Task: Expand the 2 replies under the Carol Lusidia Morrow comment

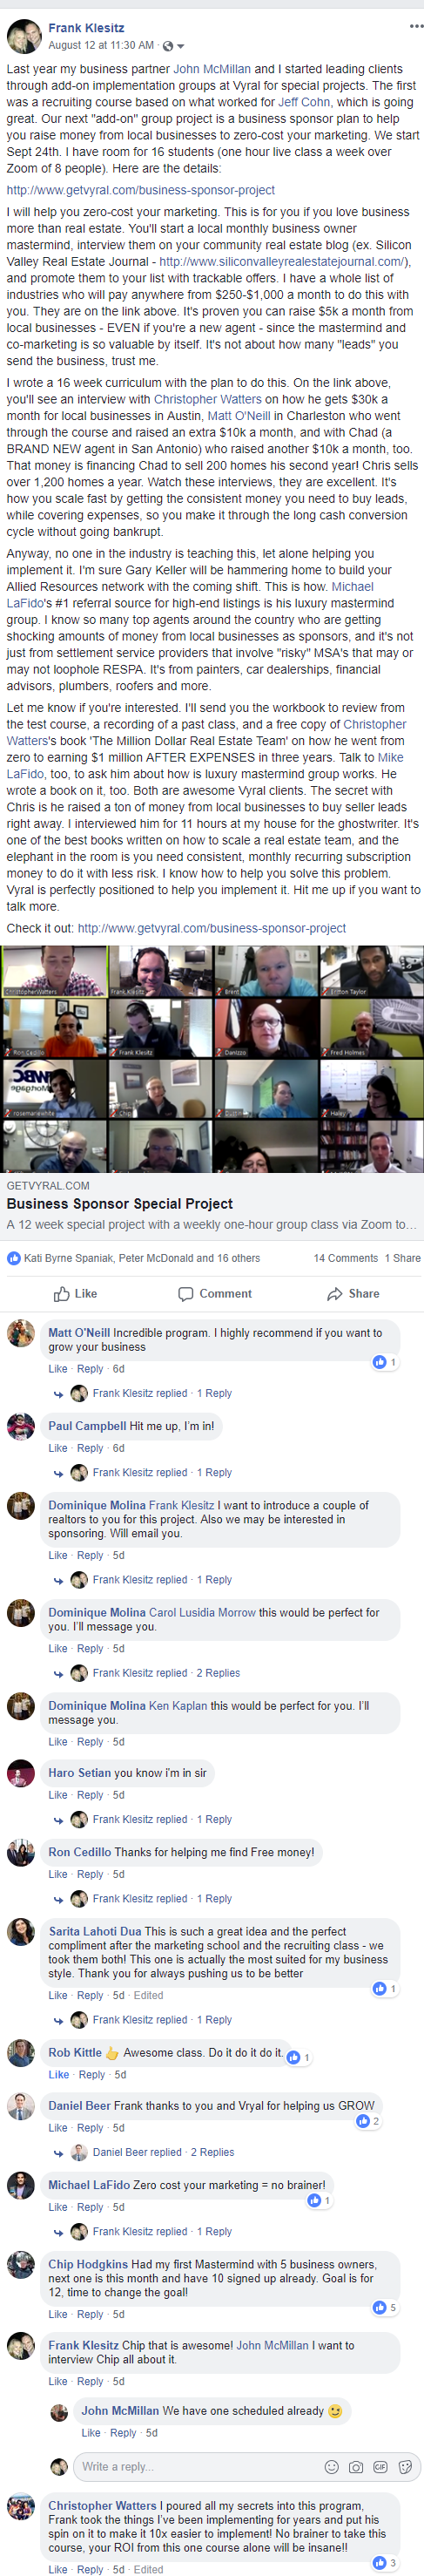Action: point(166,1673)
